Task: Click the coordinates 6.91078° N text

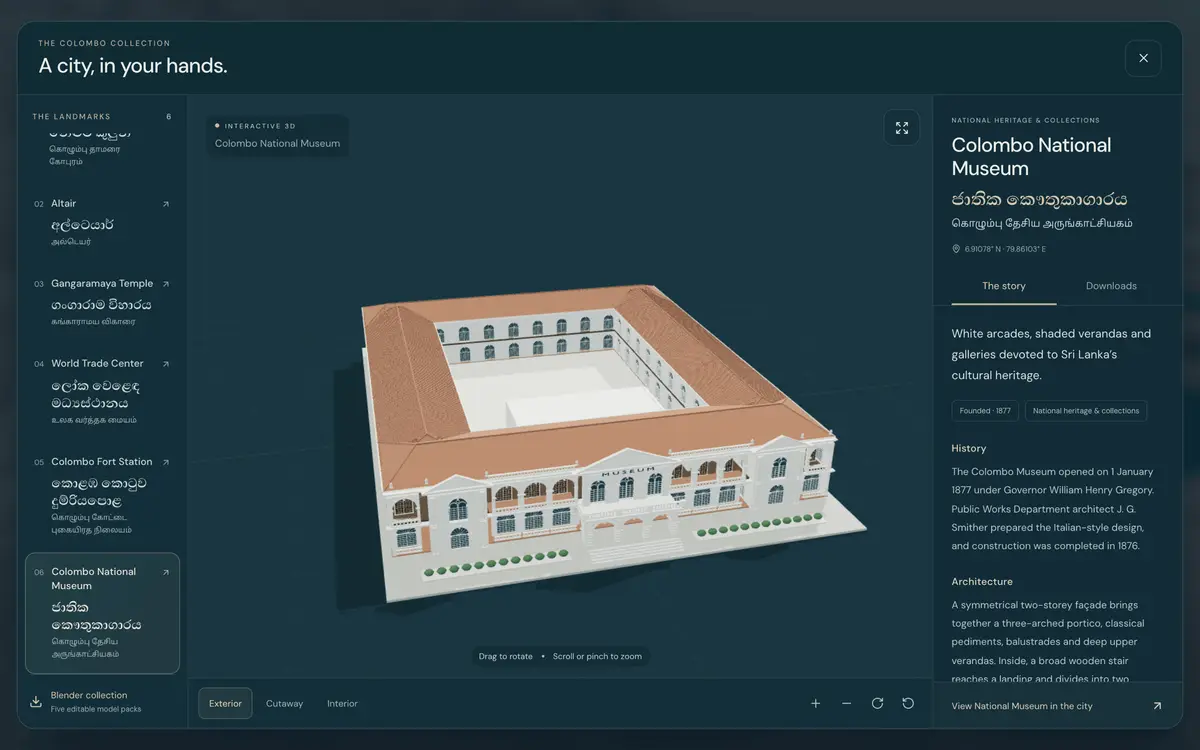Action: [1005, 249]
